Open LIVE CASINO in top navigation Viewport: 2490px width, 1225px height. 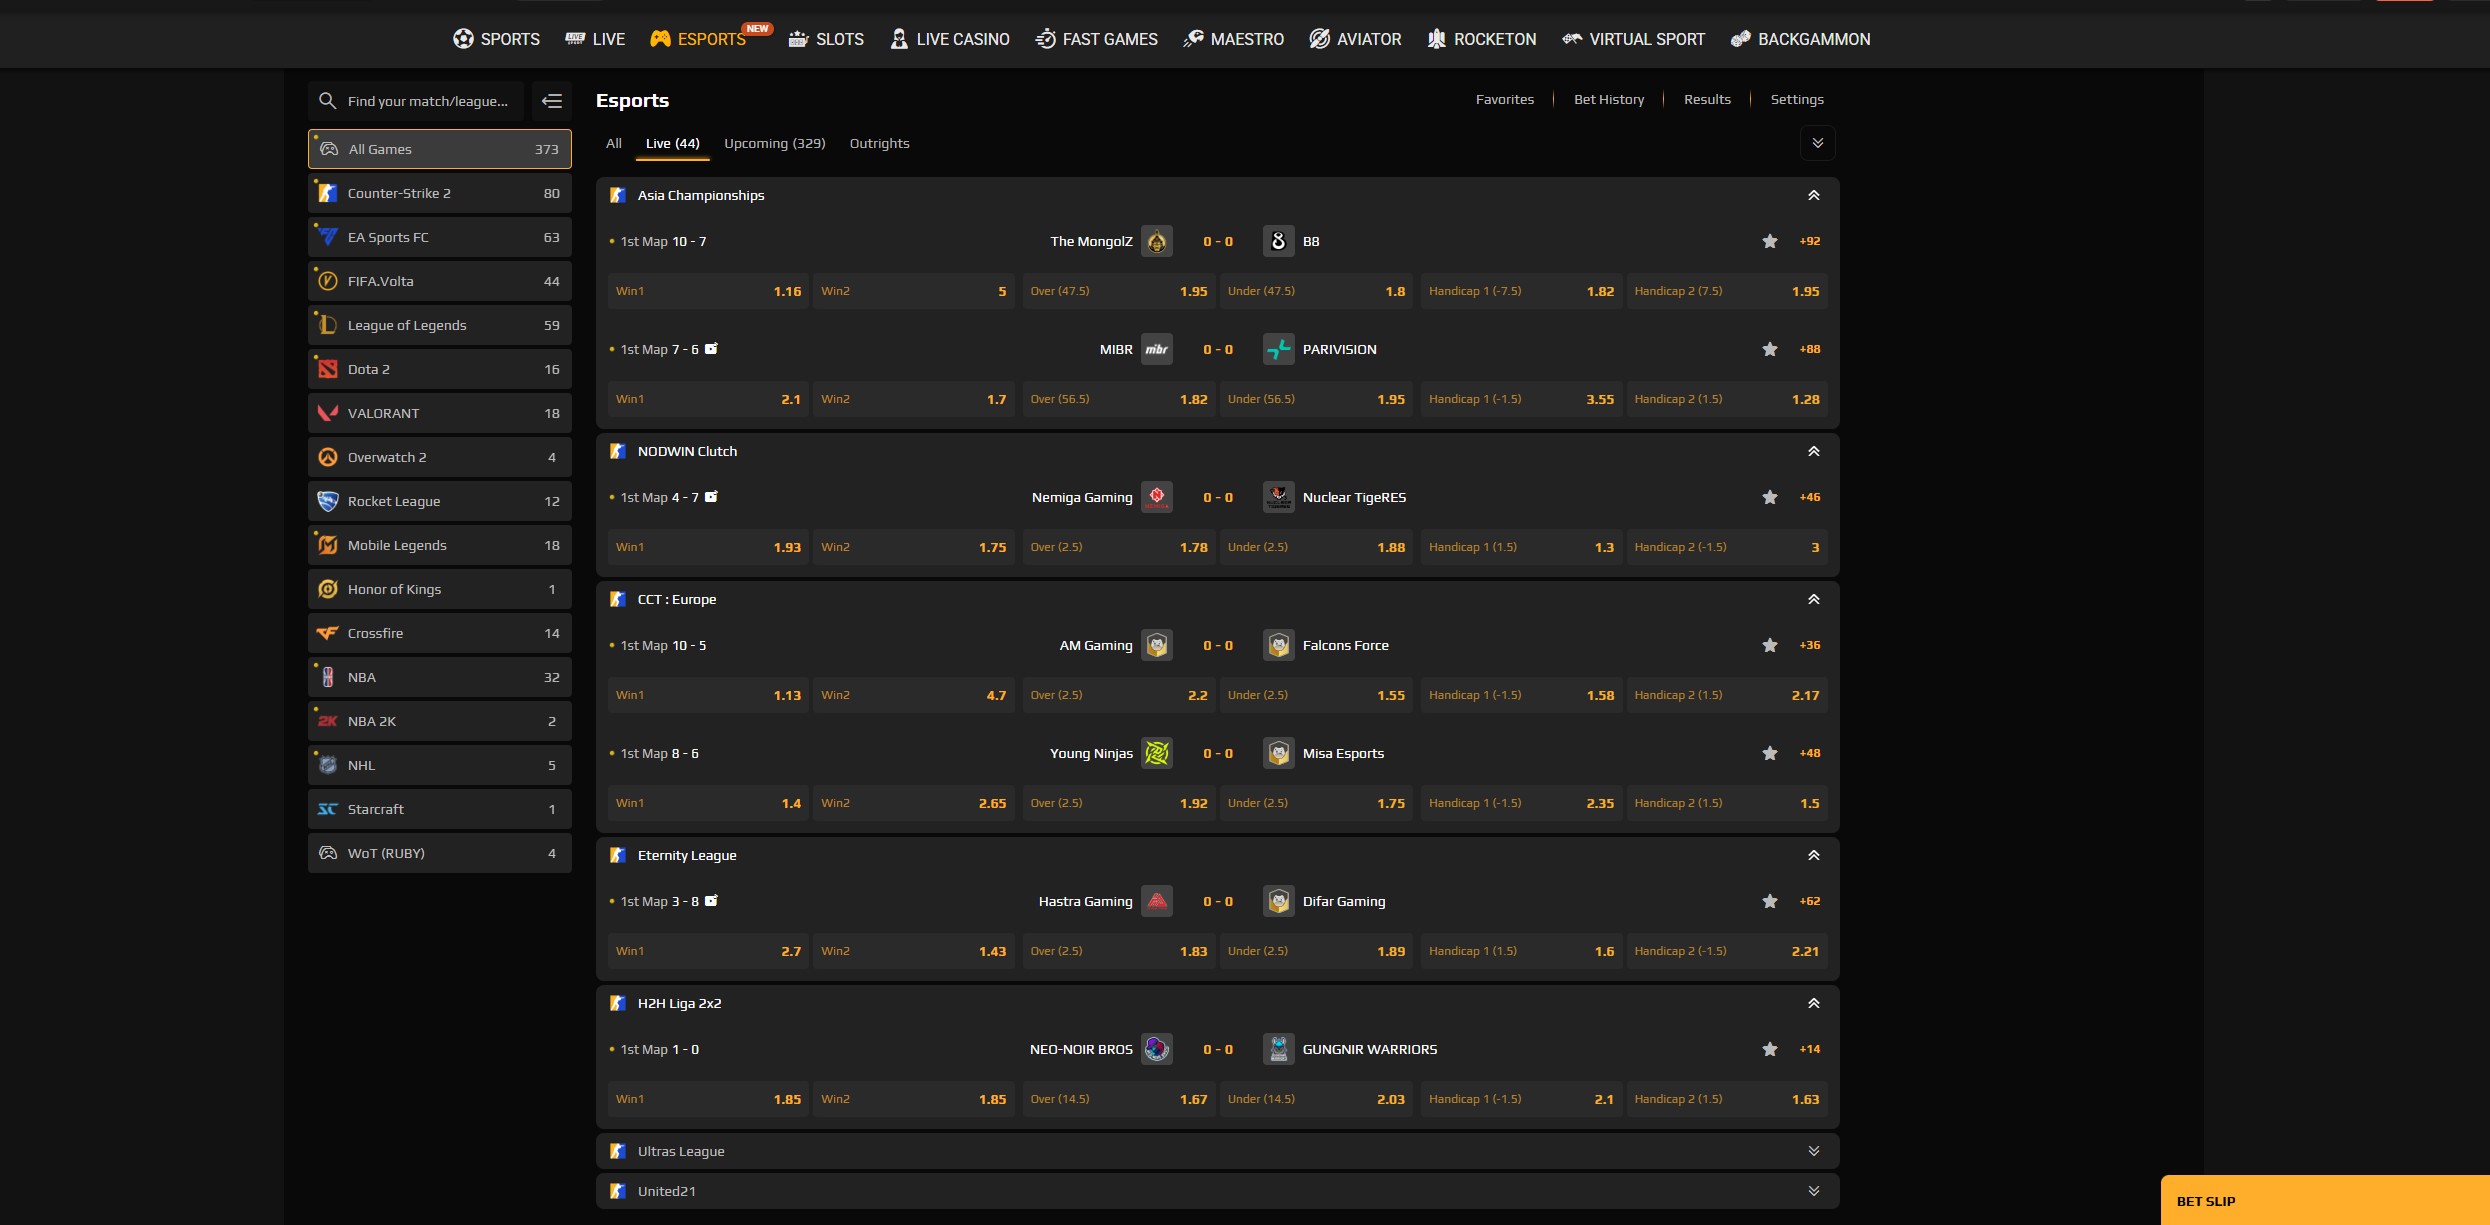[x=950, y=39]
